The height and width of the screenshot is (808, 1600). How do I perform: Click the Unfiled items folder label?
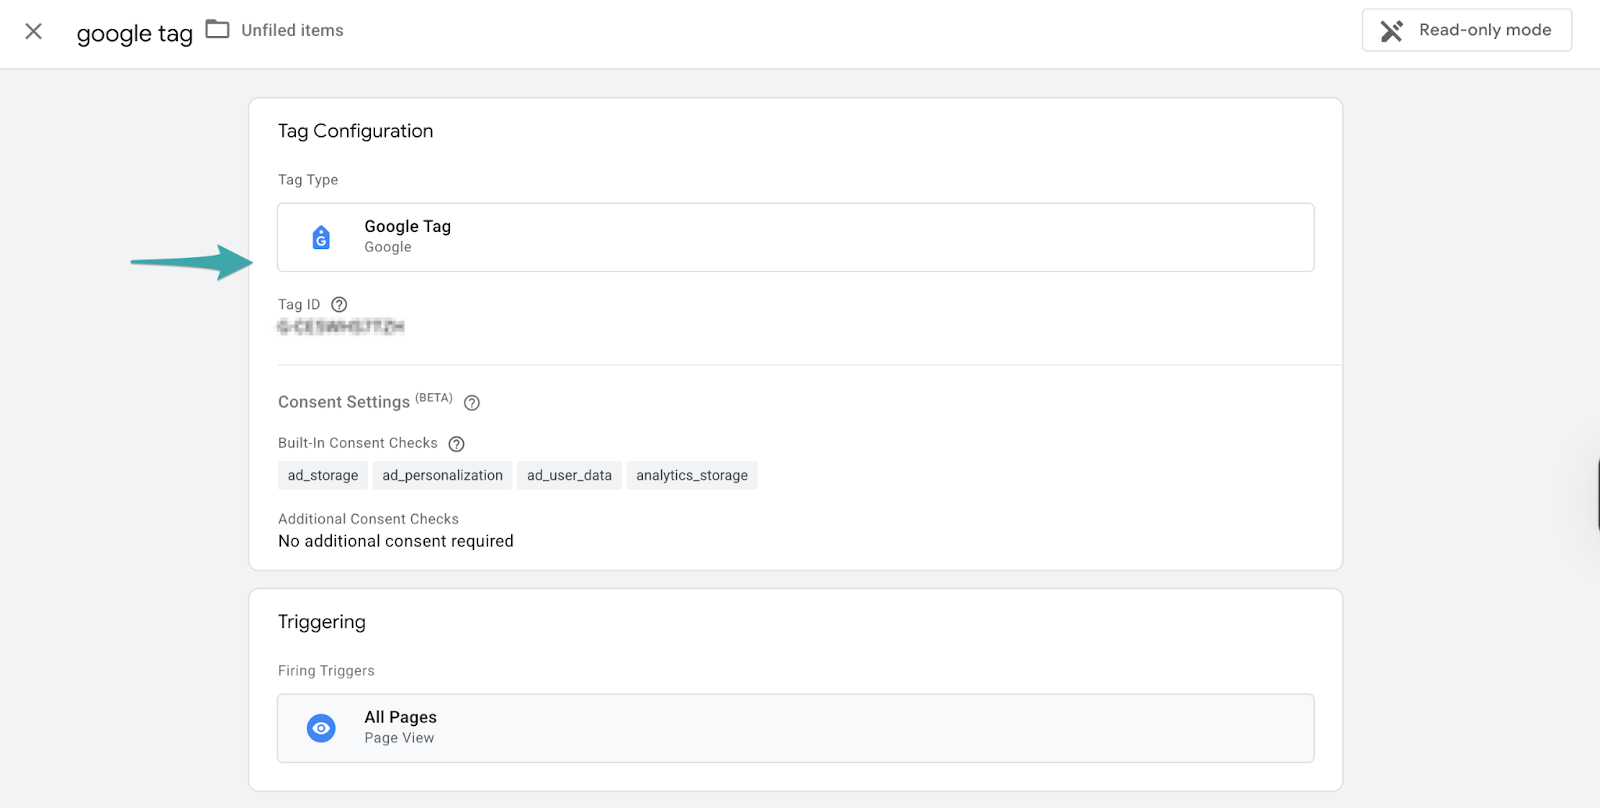click(292, 30)
